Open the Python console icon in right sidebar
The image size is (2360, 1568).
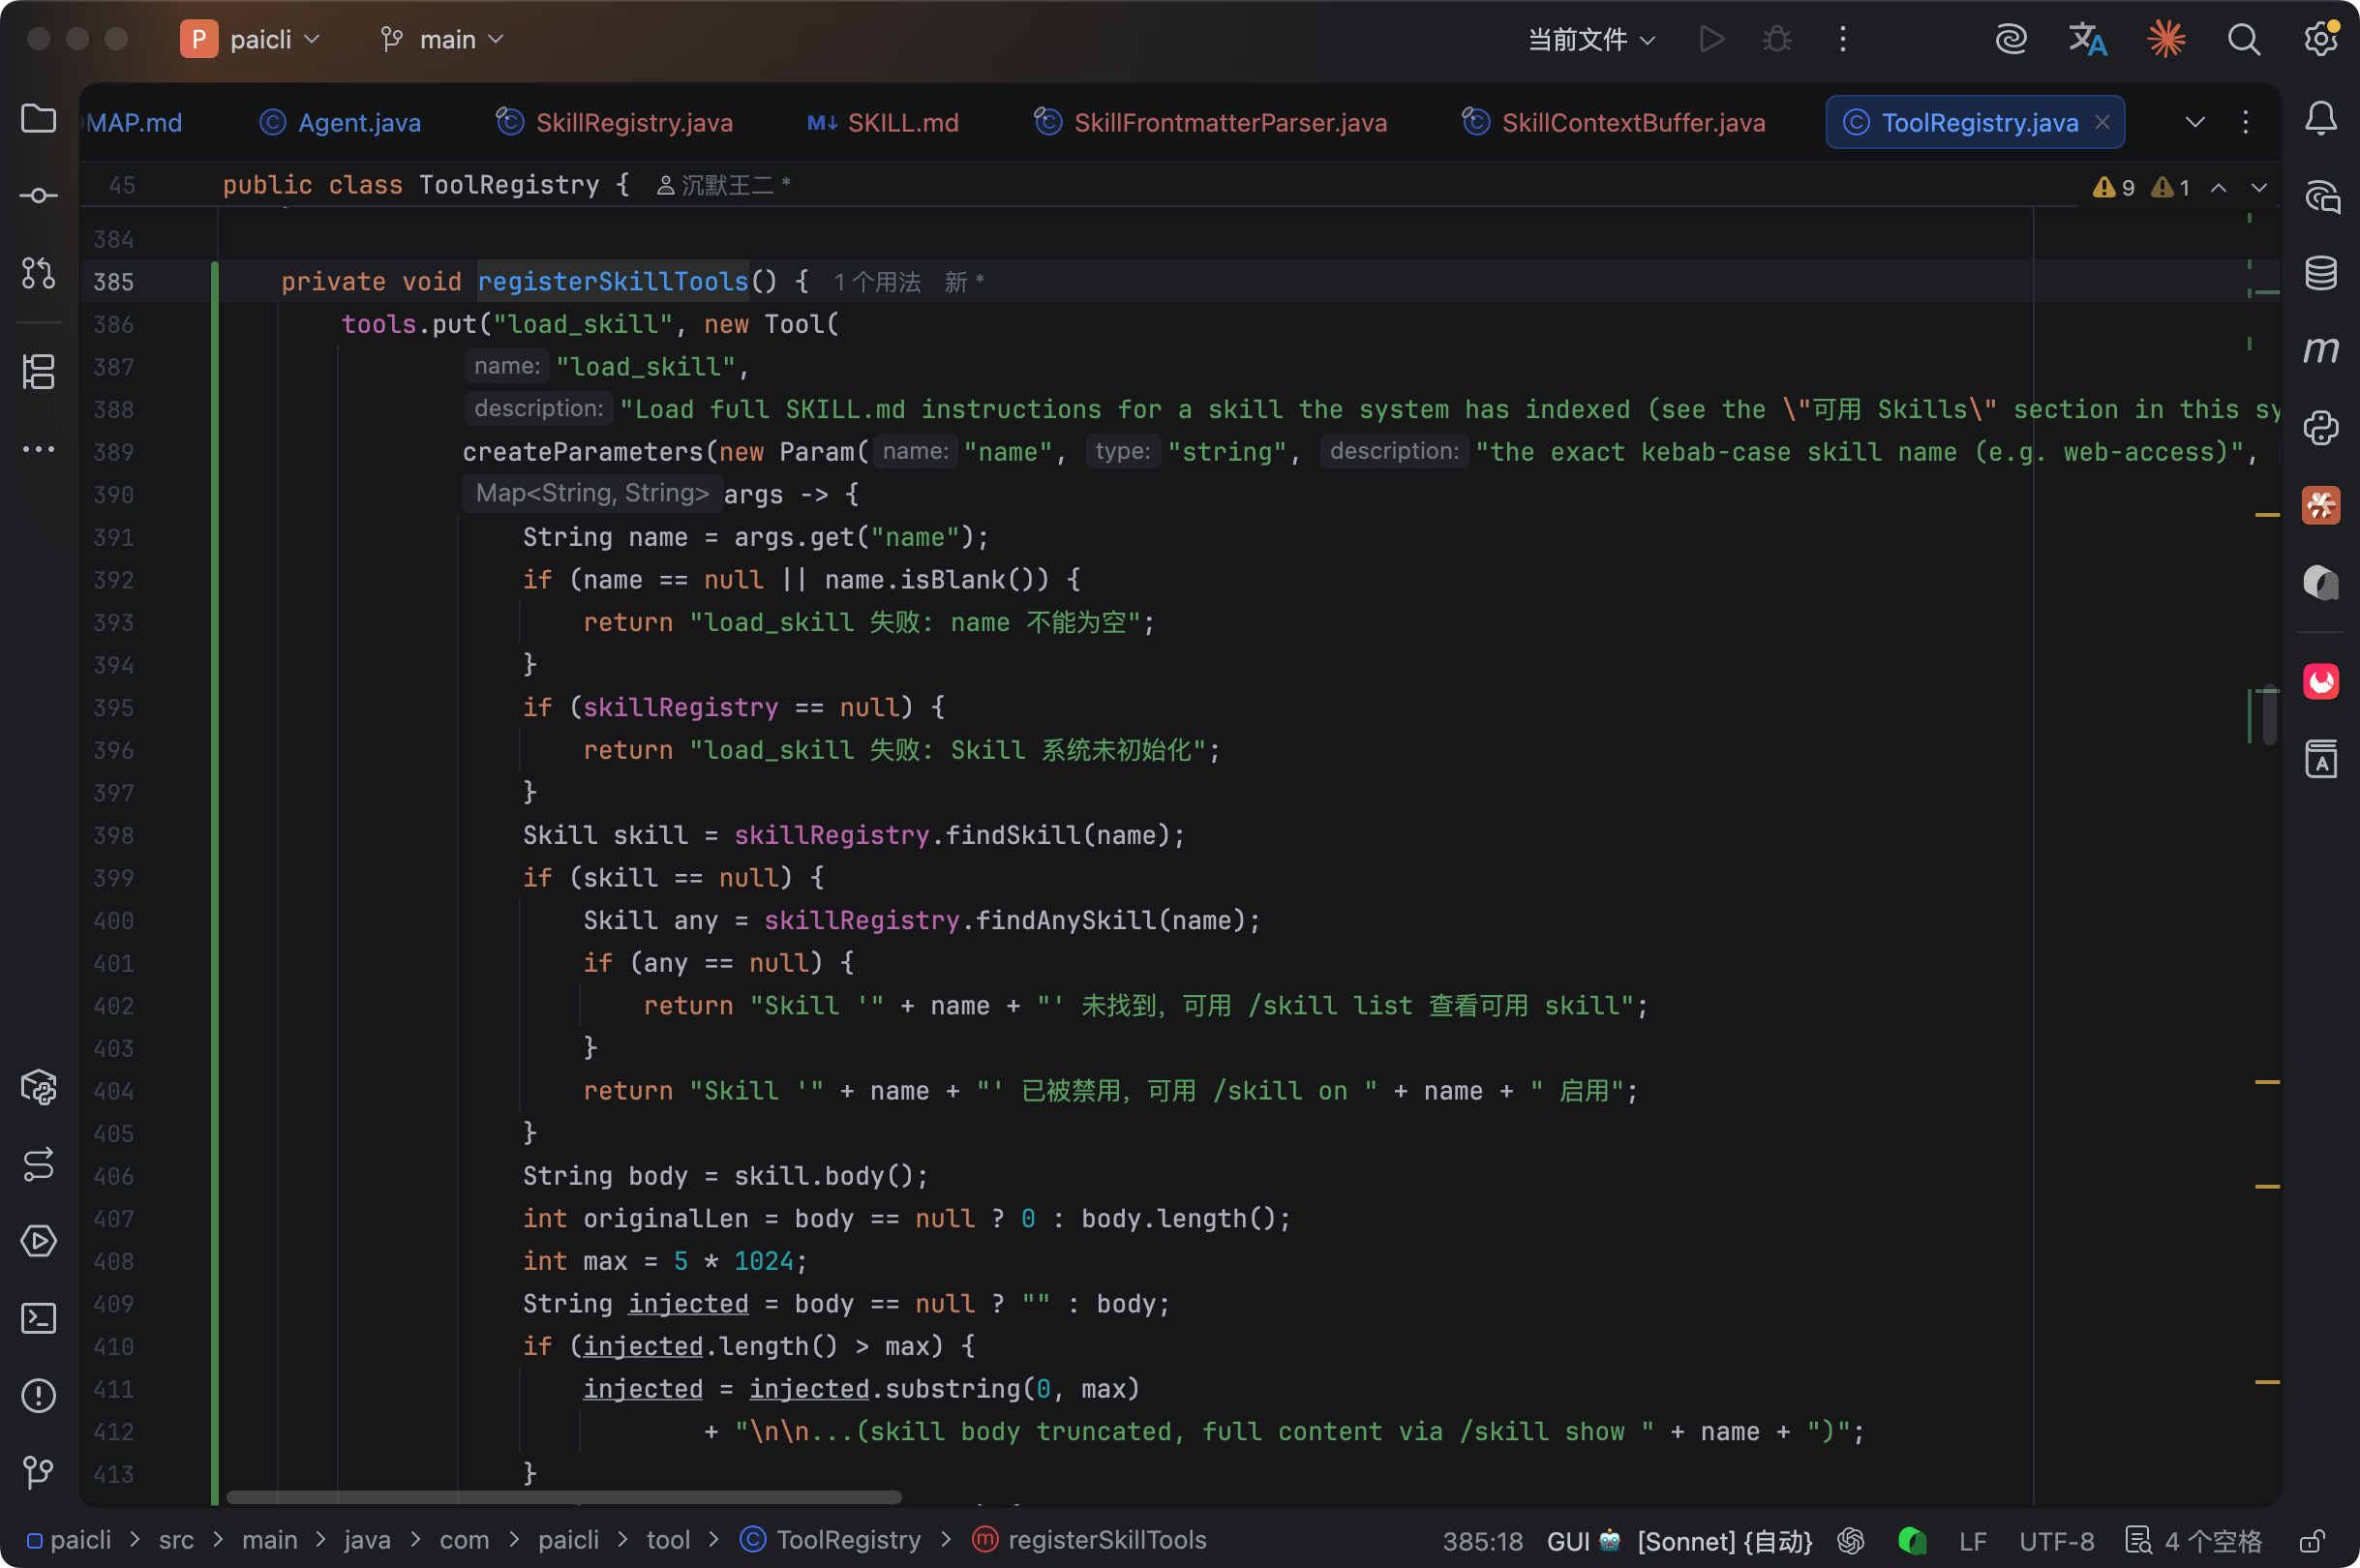point(2320,428)
